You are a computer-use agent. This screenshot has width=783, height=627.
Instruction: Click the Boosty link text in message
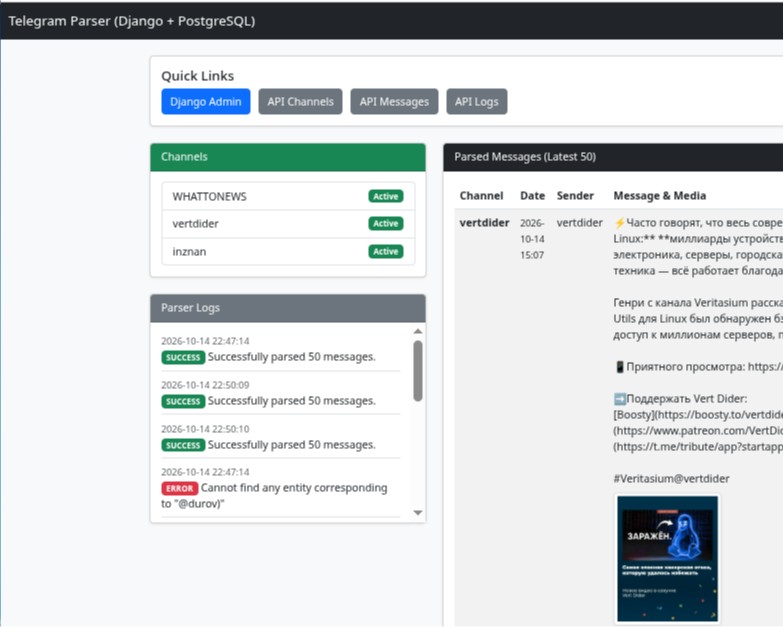pos(635,415)
